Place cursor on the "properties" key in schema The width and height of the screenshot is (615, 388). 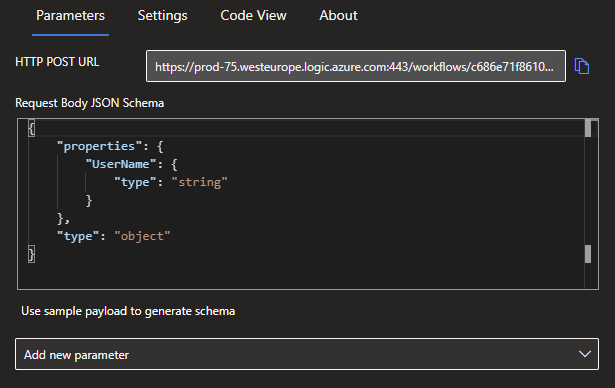[x=99, y=146]
